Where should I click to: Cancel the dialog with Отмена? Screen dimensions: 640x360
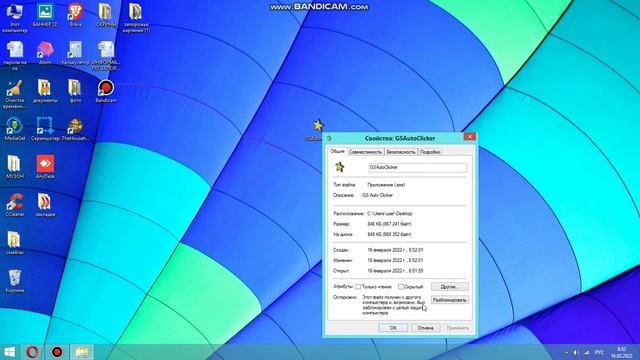pos(425,328)
